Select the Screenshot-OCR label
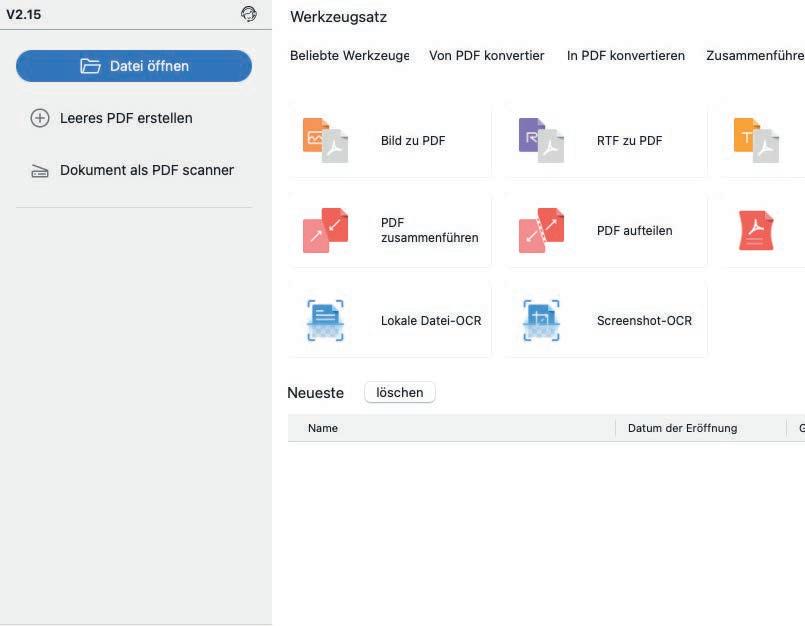The height and width of the screenshot is (626, 805). tap(644, 320)
